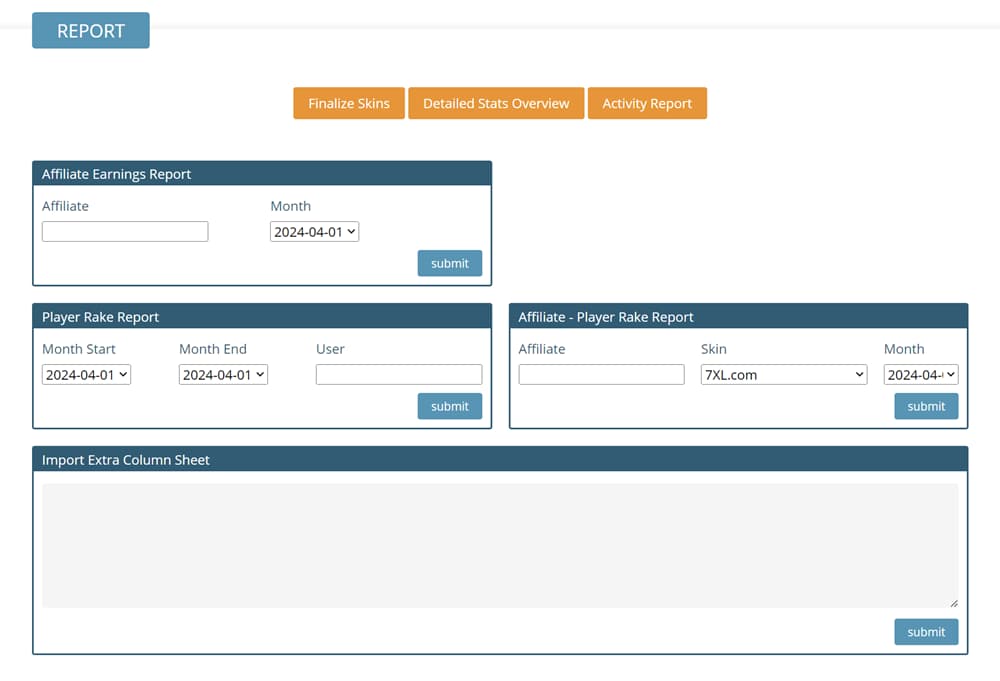This screenshot has width=1000, height=681.
Task: Open the Month End dropdown
Action: tap(223, 375)
